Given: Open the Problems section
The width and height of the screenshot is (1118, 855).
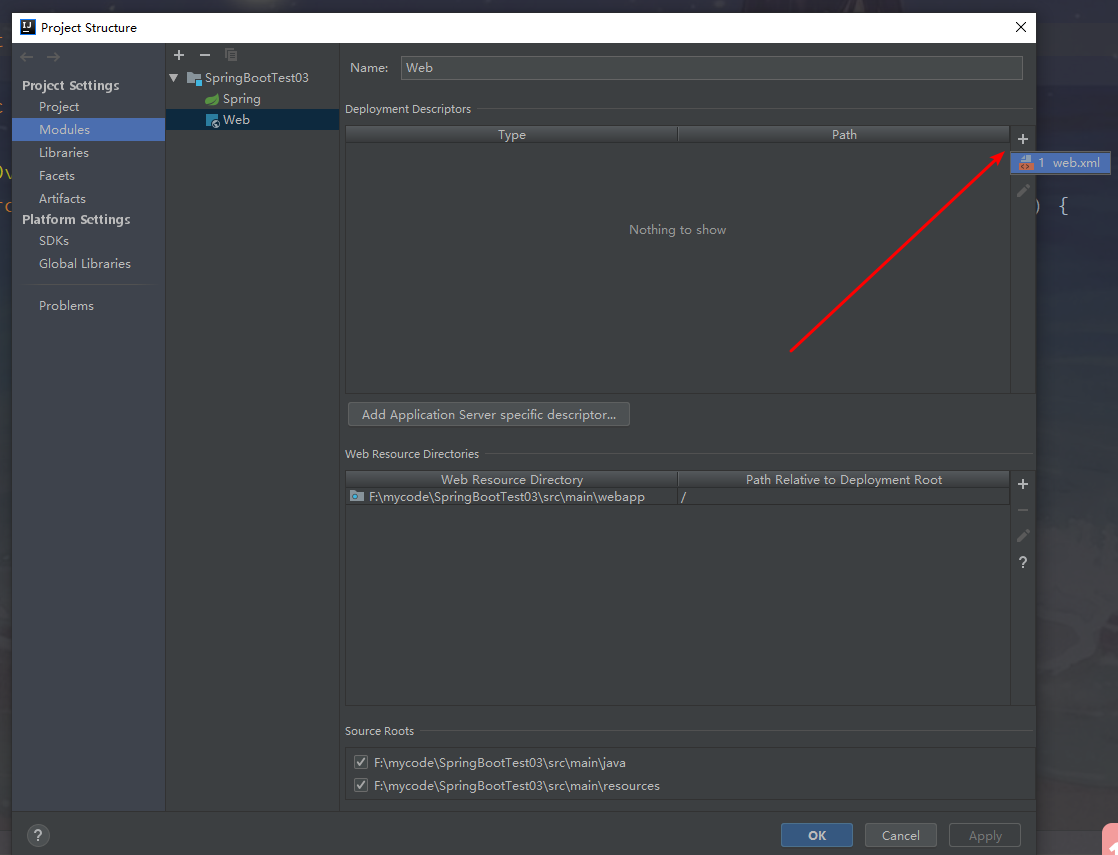Looking at the screenshot, I should click(66, 305).
